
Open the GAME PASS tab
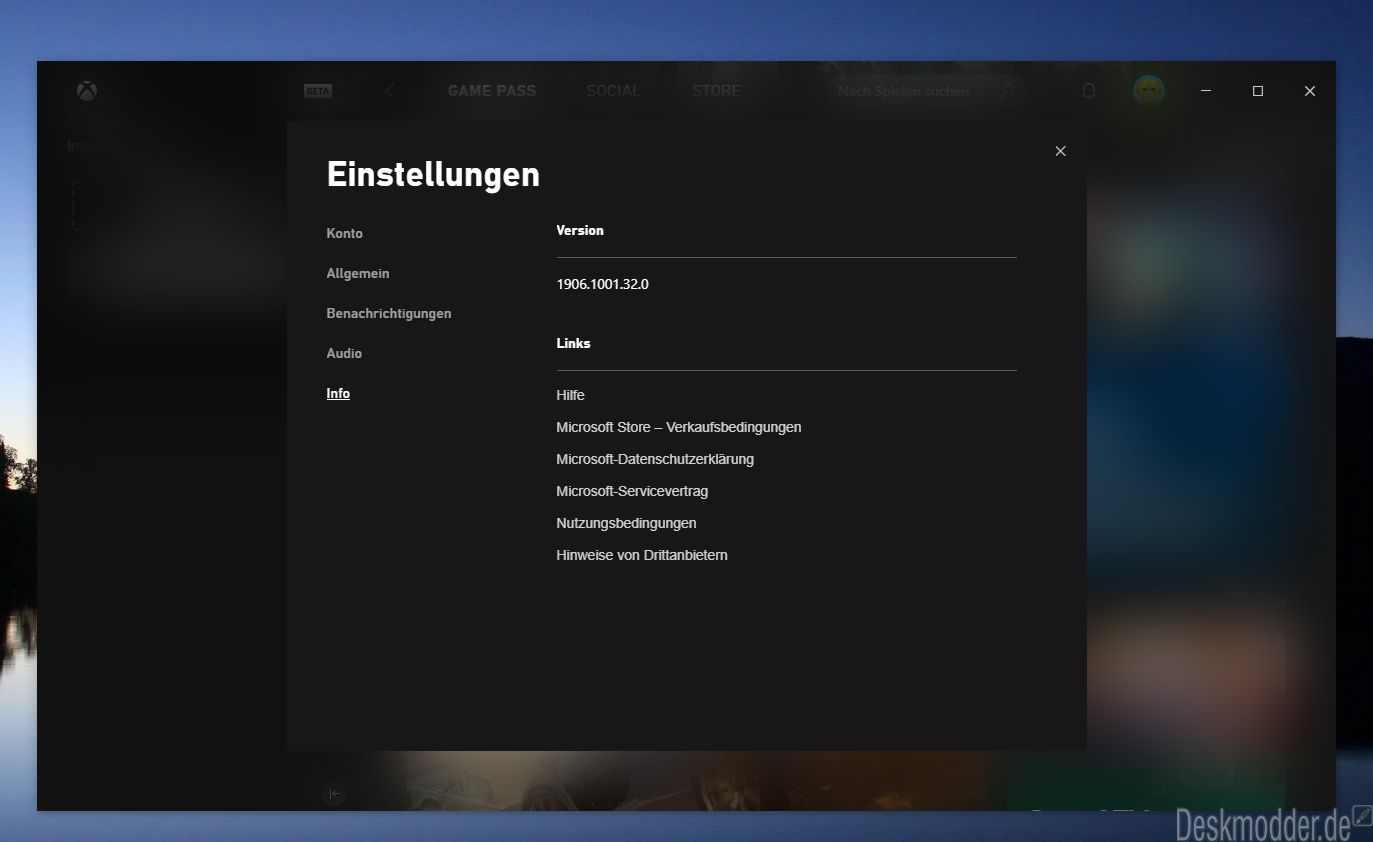coord(492,91)
